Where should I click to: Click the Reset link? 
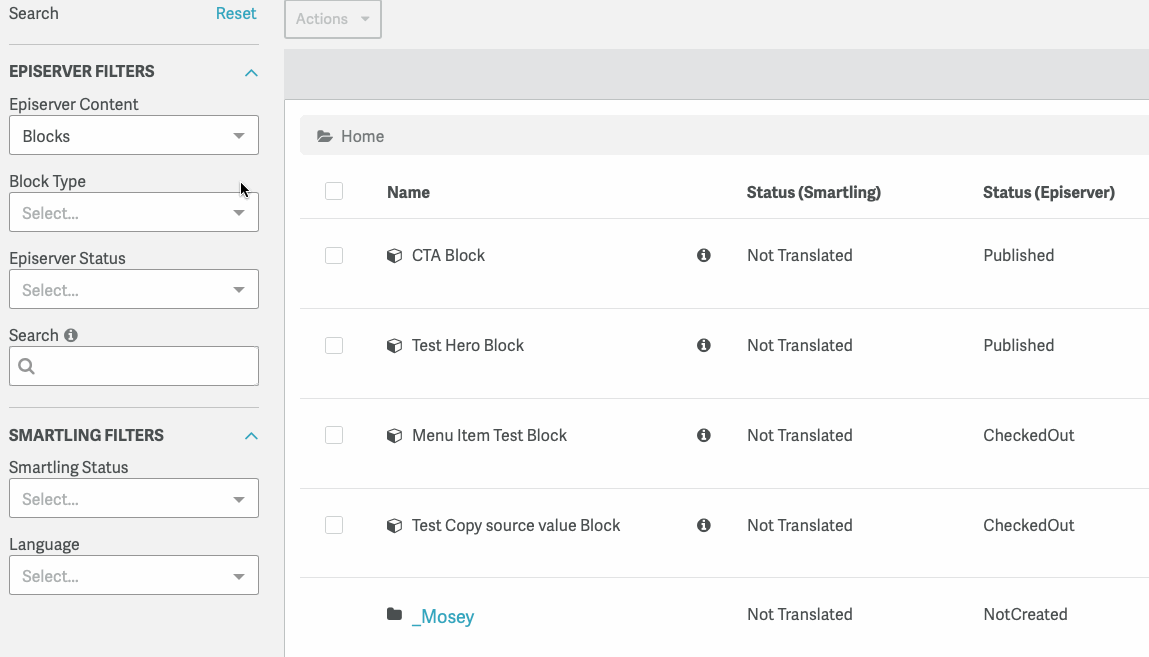coord(236,14)
